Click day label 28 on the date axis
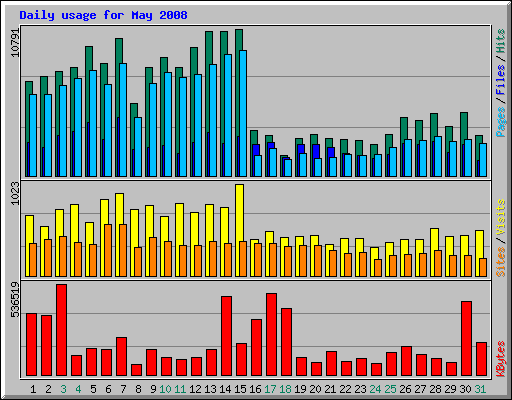Screen dimensions: 512x400 tap(435, 389)
